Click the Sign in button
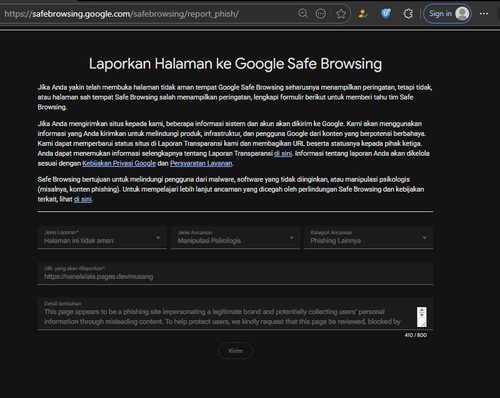The image size is (500, 398). pos(447,14)
